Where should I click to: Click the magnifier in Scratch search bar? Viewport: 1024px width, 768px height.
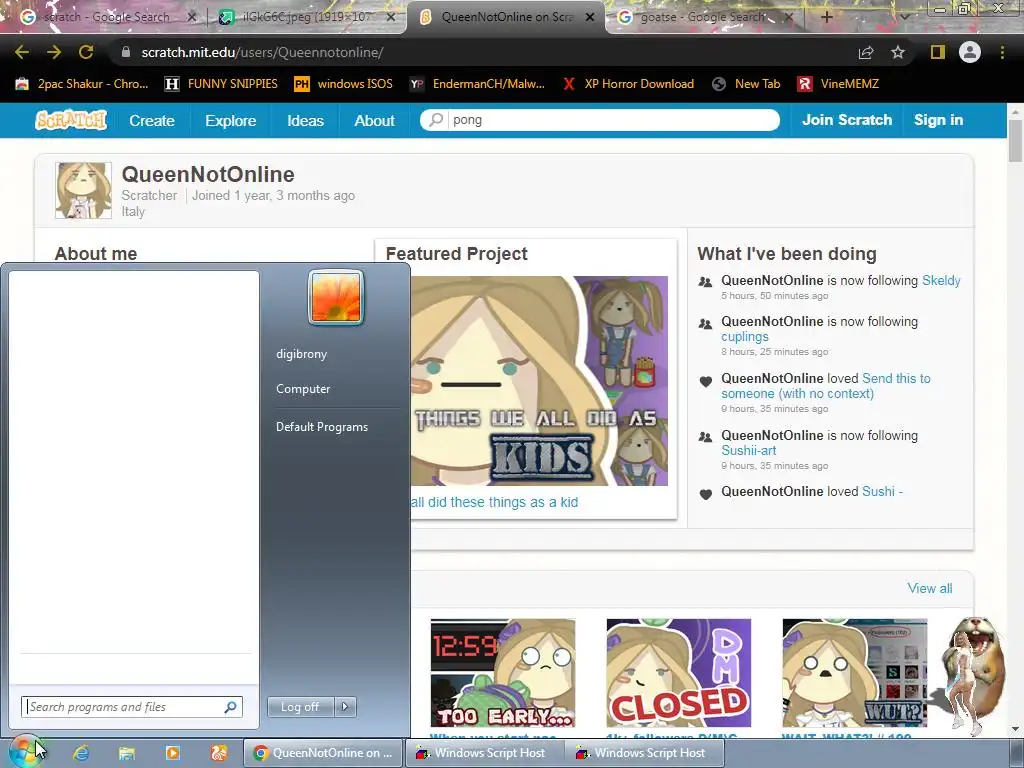(436, 120)
